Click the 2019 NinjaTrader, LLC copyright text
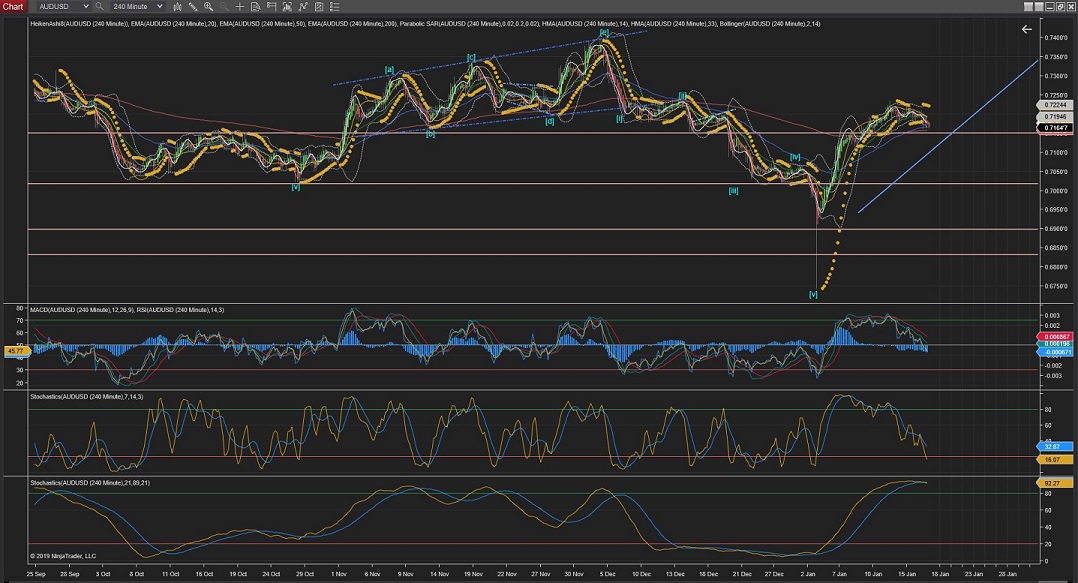1078x583 pixels. pos(63,556)
